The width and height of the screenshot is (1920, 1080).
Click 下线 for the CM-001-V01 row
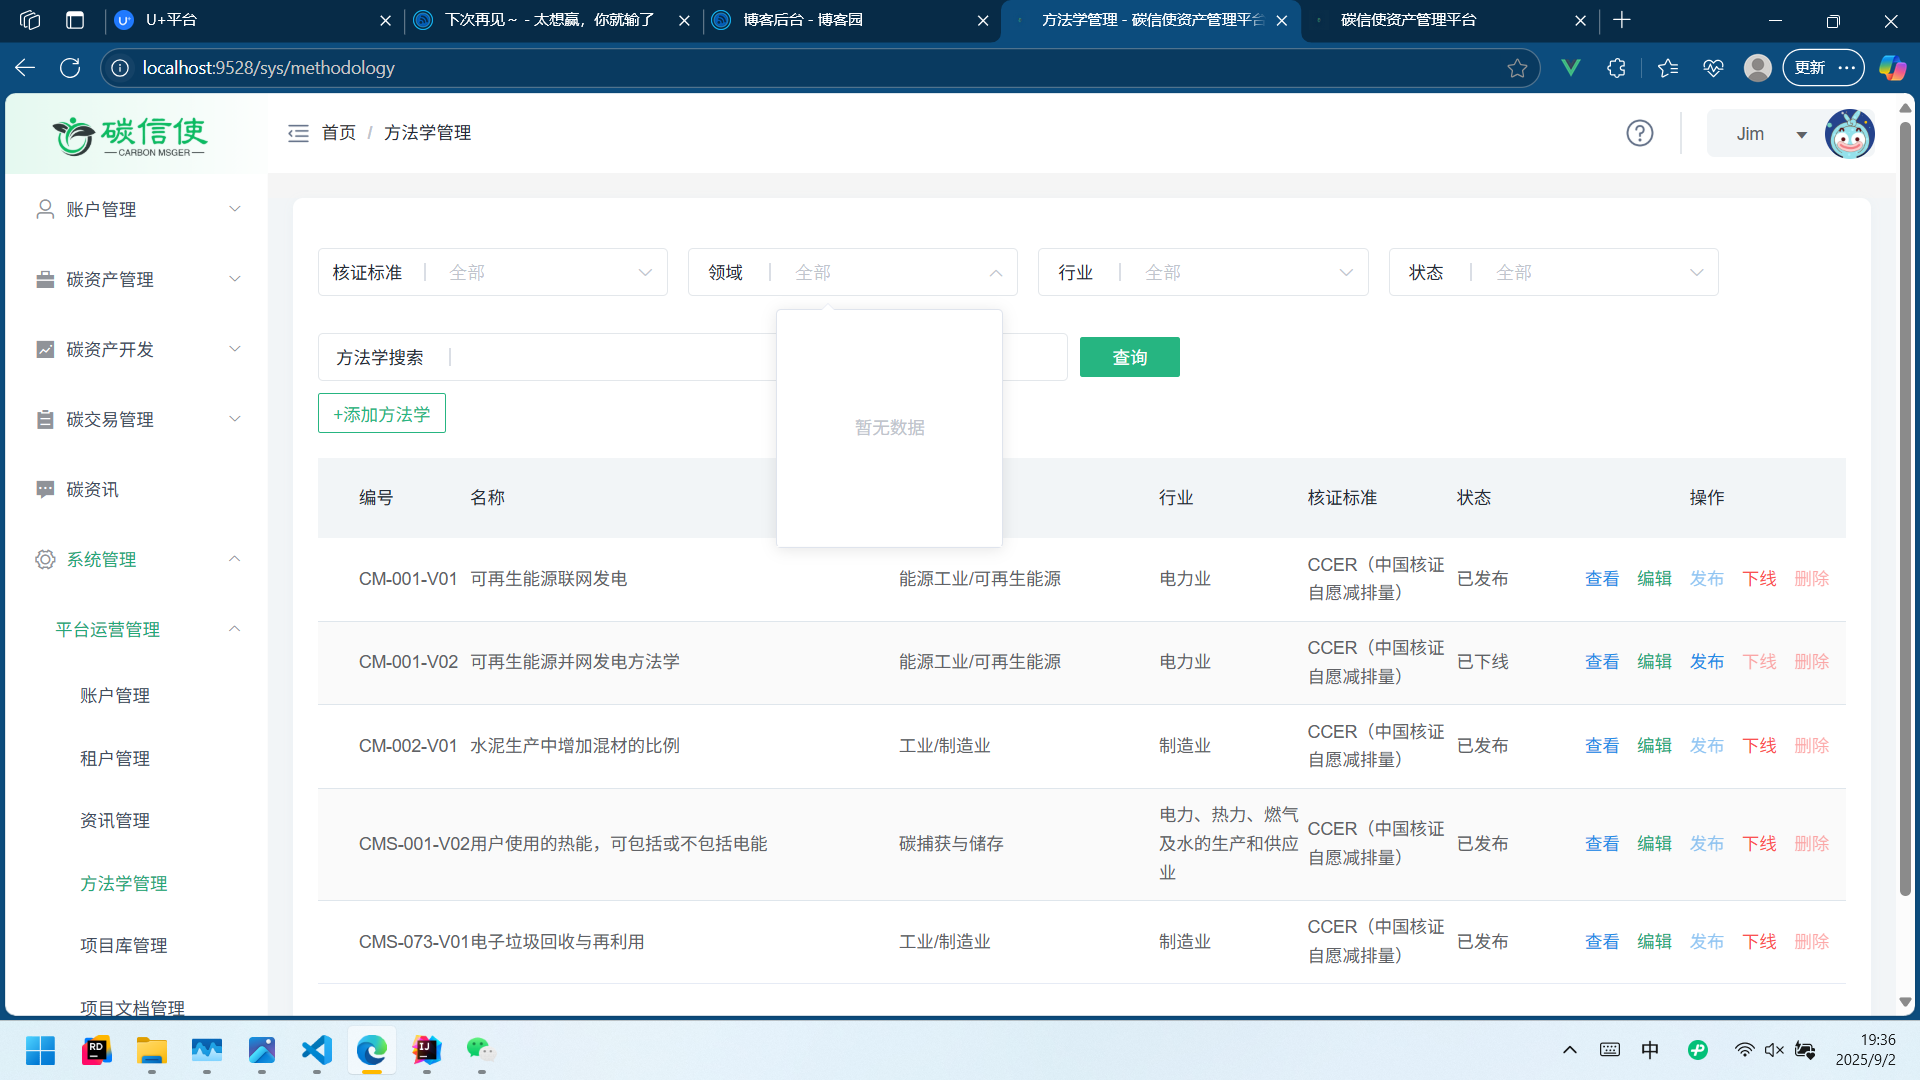tap(1759, 579)
